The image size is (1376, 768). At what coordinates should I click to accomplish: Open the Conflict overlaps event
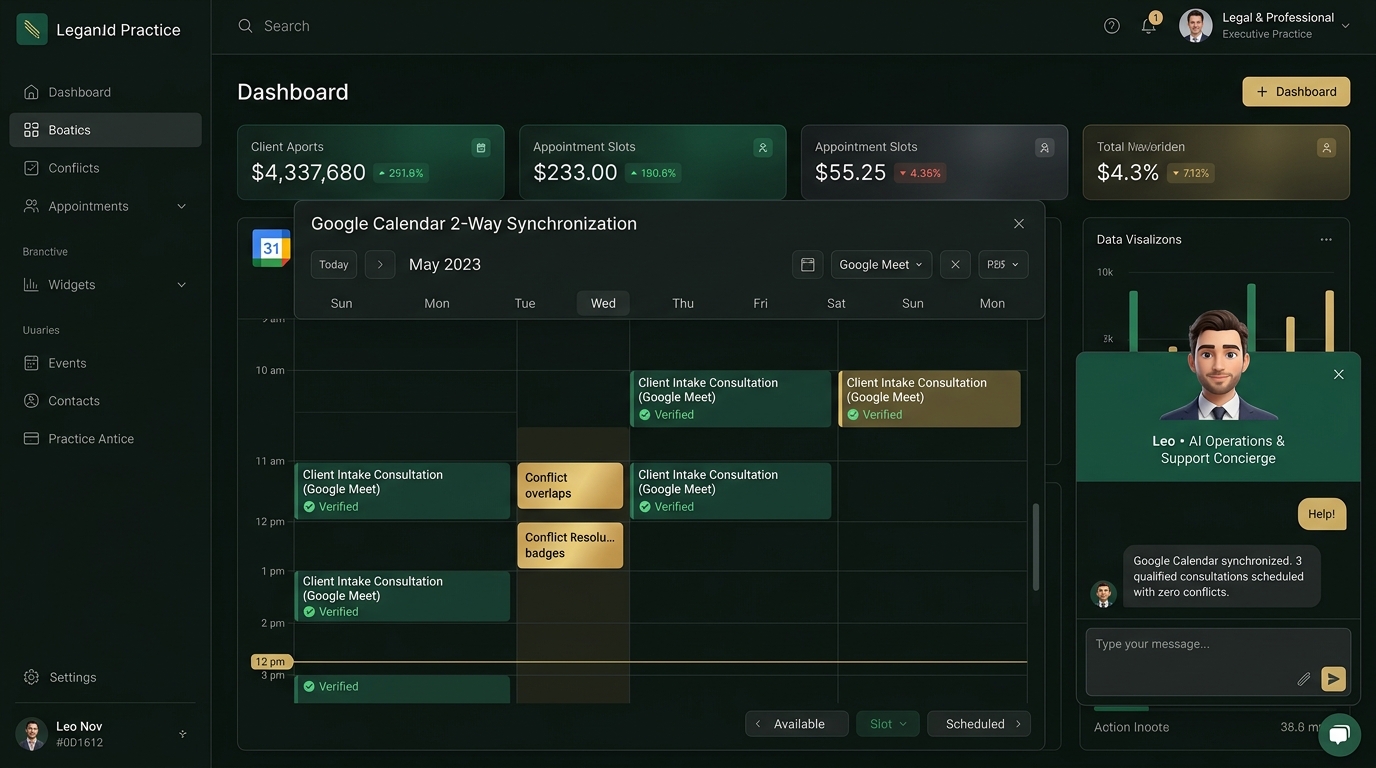(x=570, y=485)
